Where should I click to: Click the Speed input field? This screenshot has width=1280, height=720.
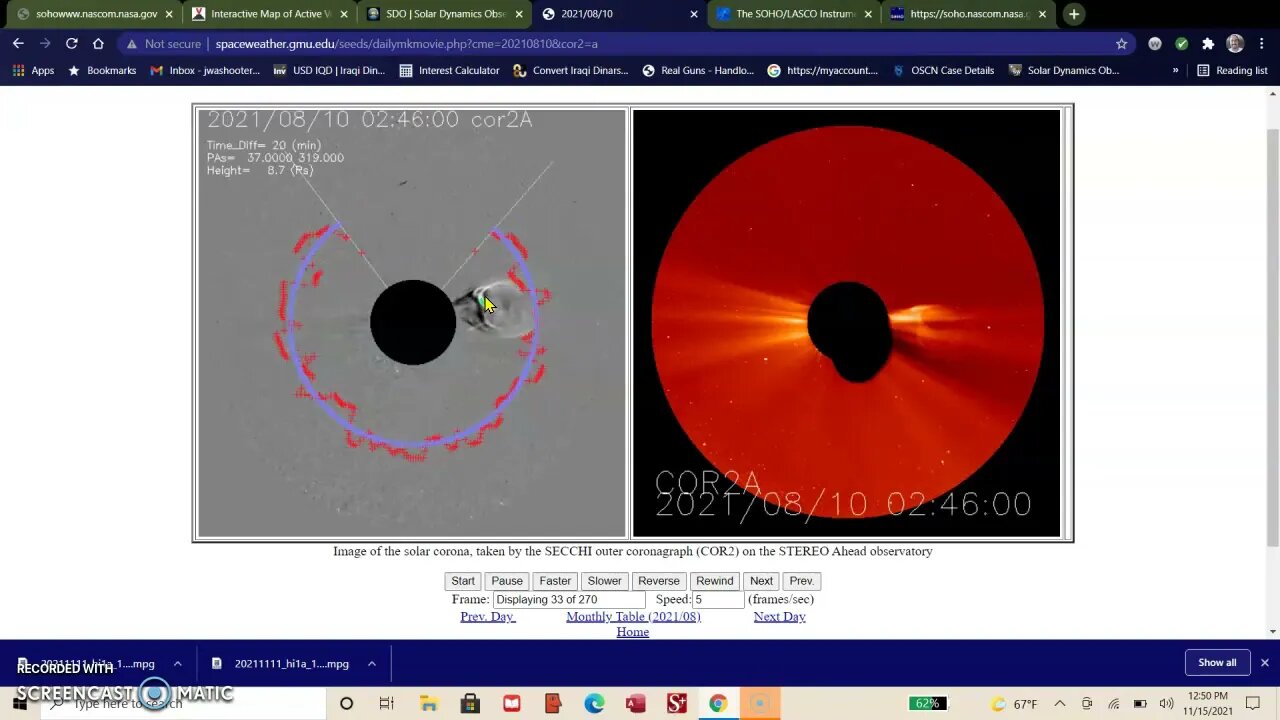pyautogui.click(x=719, y=600)
